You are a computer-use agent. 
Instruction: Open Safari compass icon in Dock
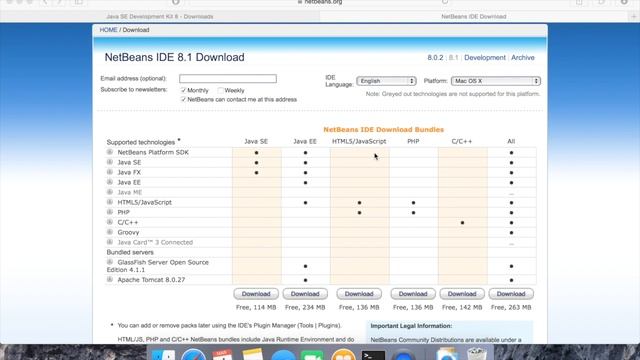tap(193, 354)
